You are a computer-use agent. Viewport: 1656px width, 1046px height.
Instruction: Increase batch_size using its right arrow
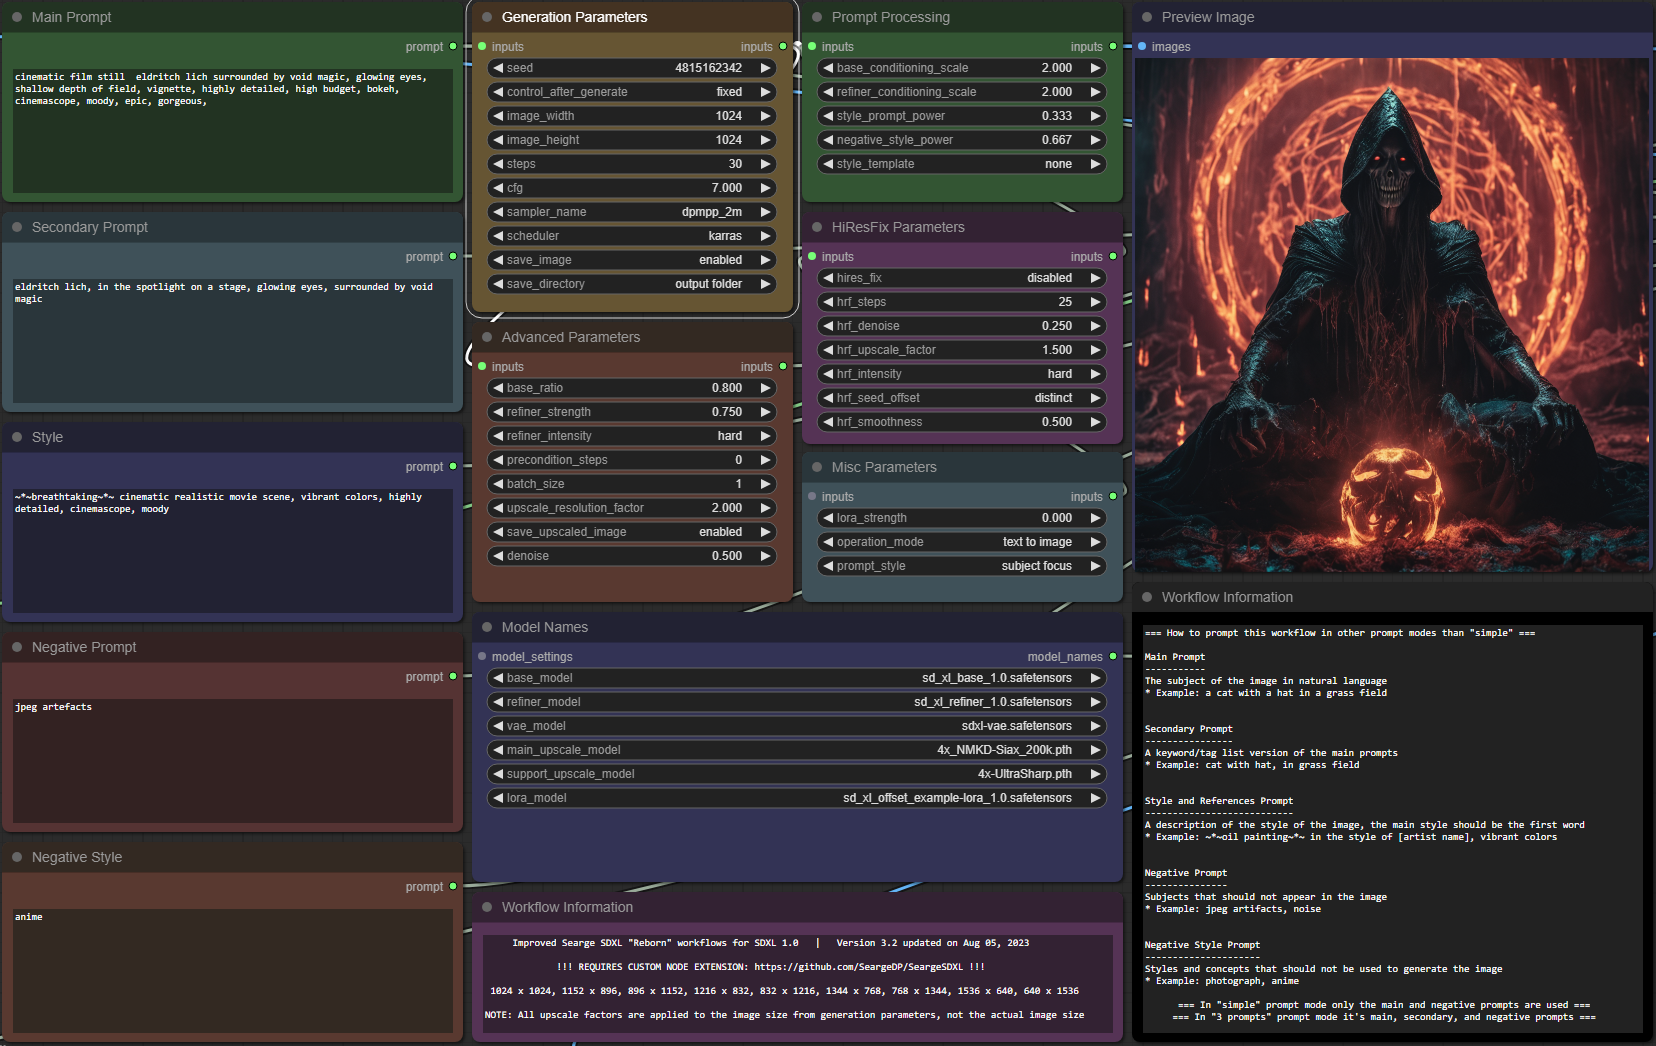[x=765, y=484]
